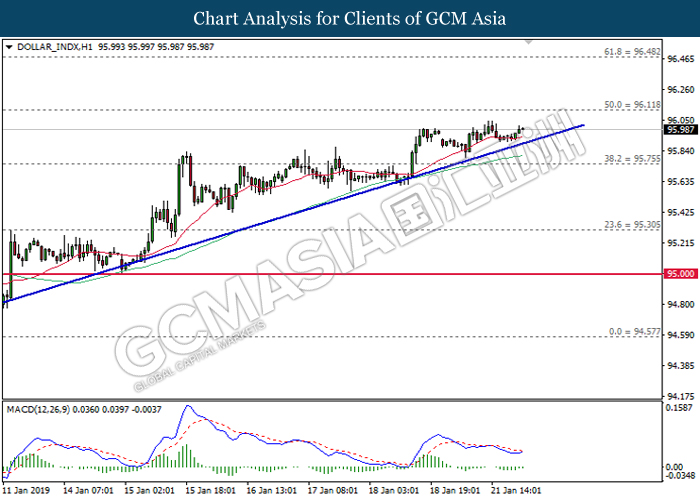Click the 94.385 price scale value

click(x=681, y=366)
